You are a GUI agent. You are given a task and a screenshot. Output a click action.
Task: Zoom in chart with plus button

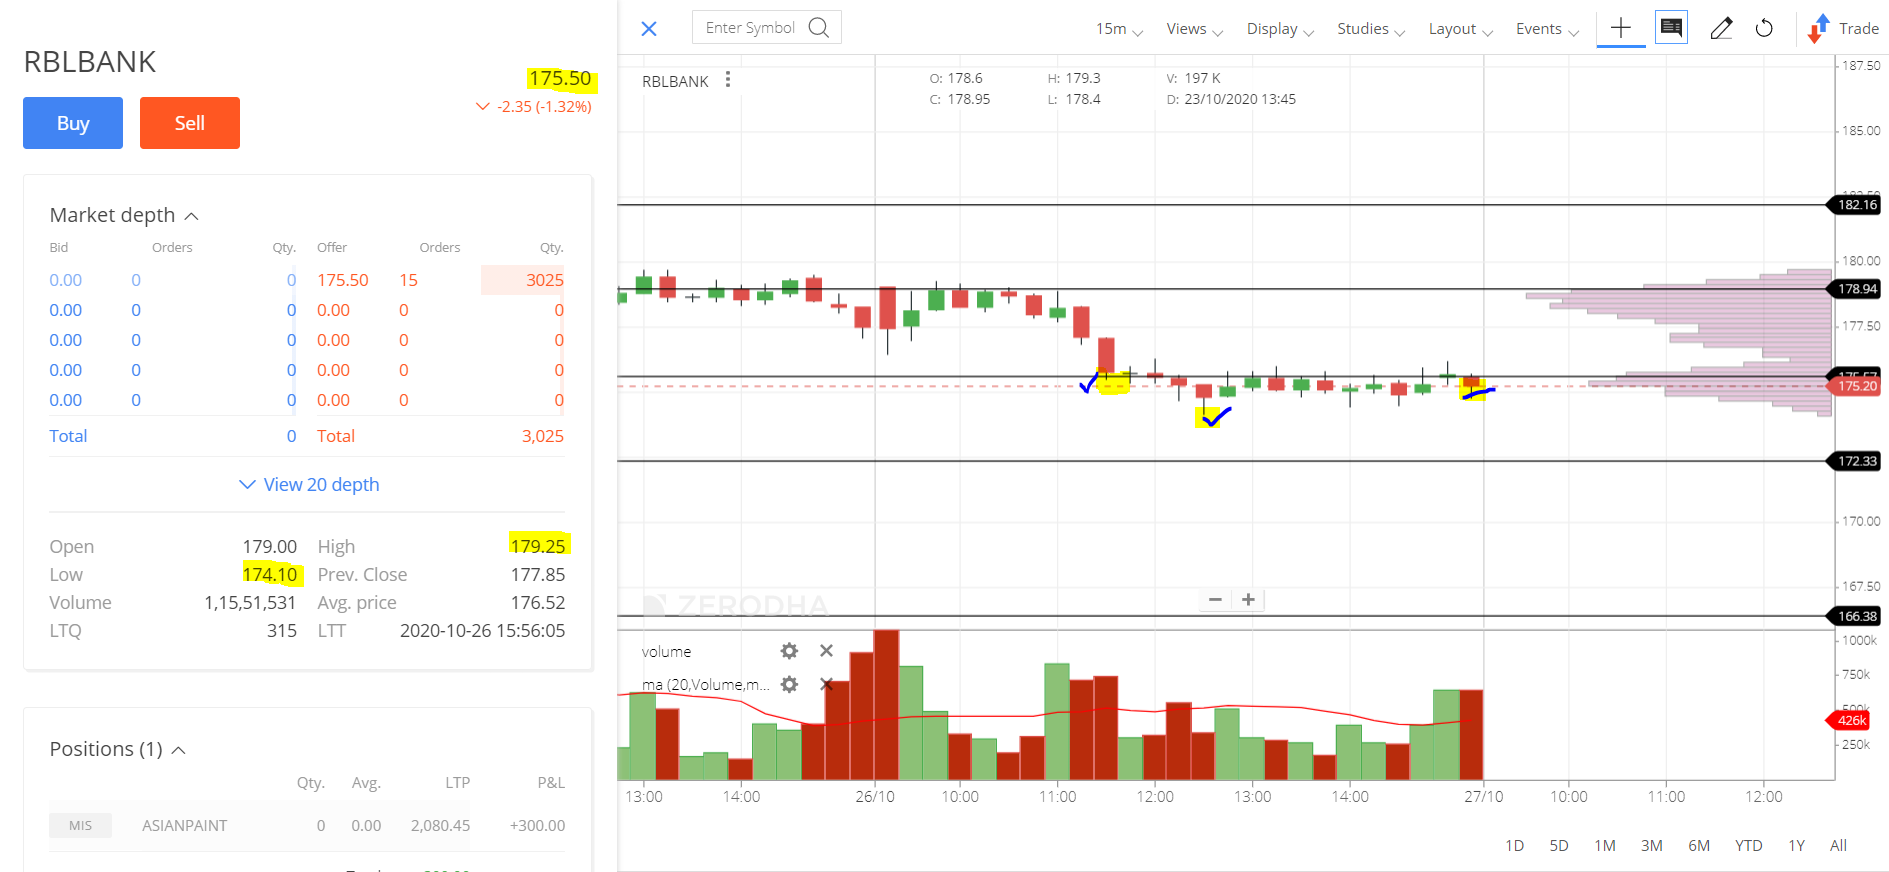[x=1248, y=599]
